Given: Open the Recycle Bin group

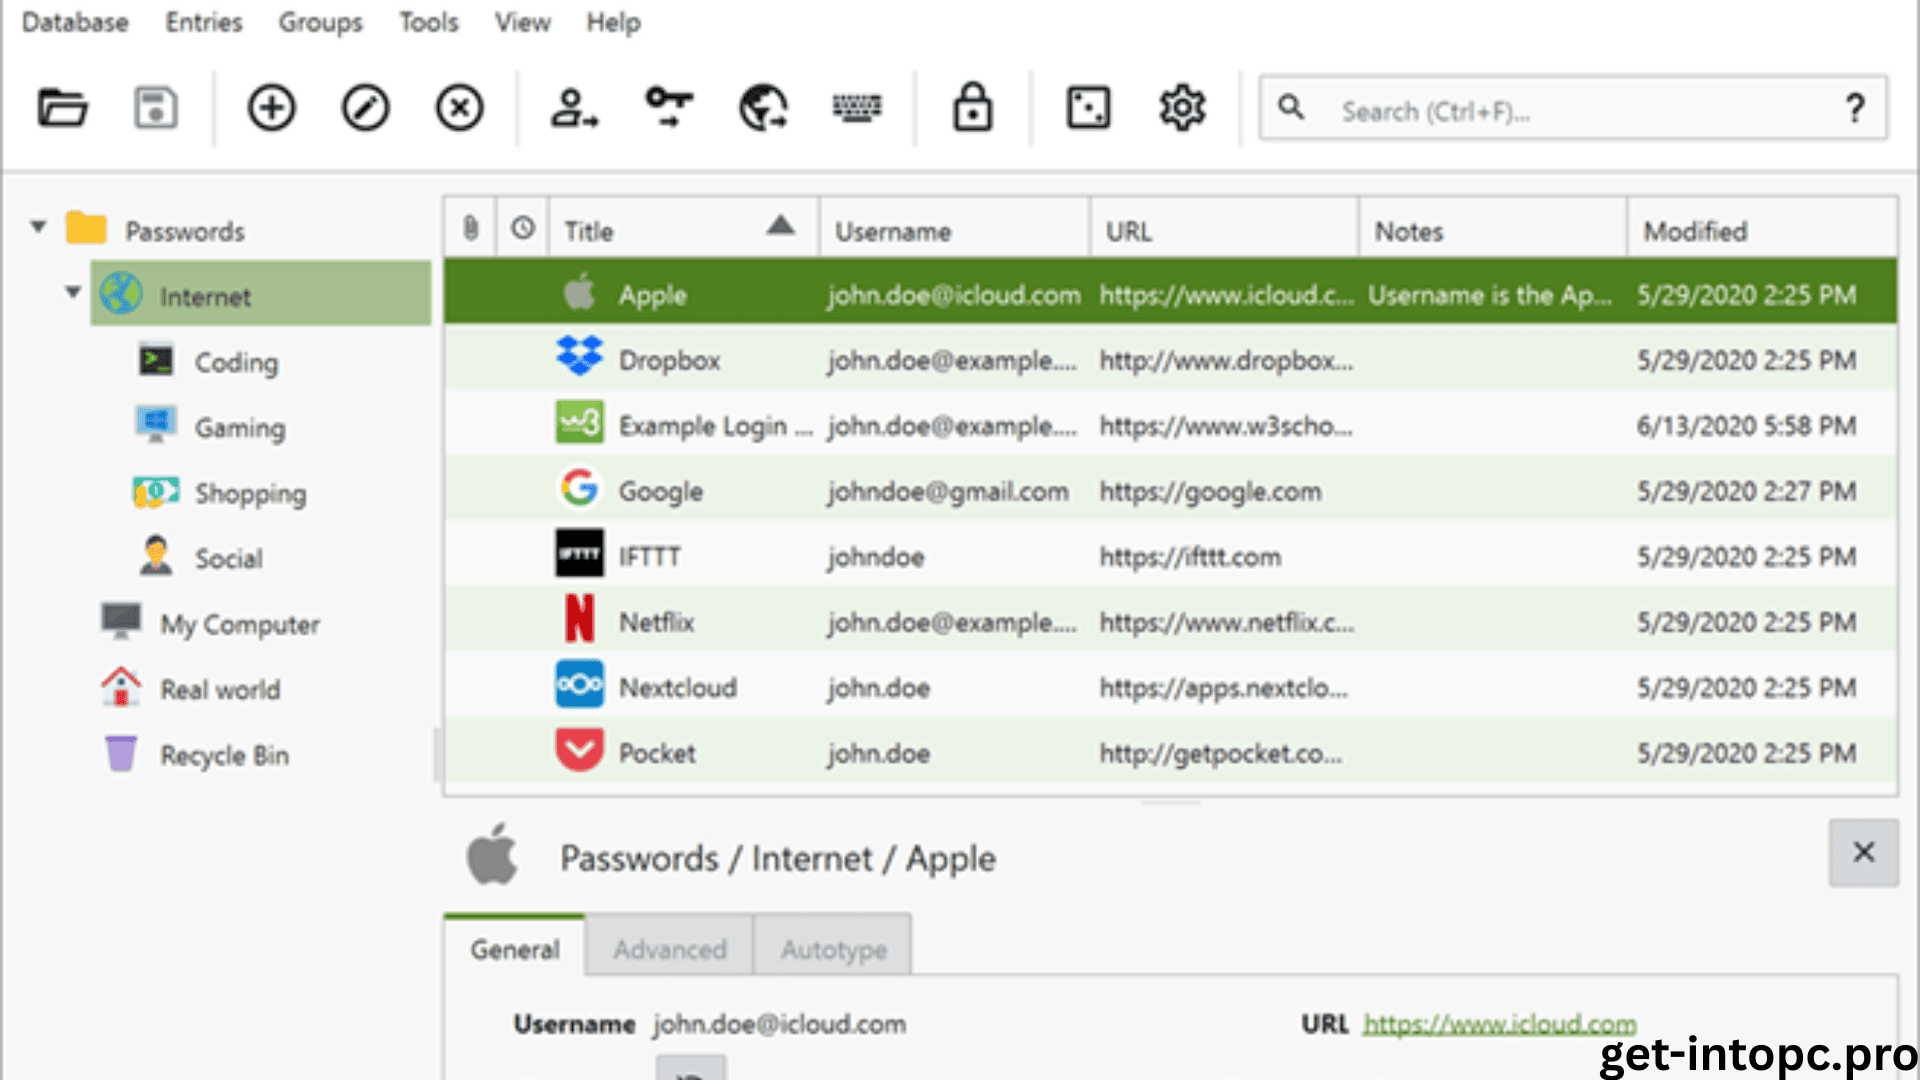Looking at the screenshot, I should pos(225,755).
